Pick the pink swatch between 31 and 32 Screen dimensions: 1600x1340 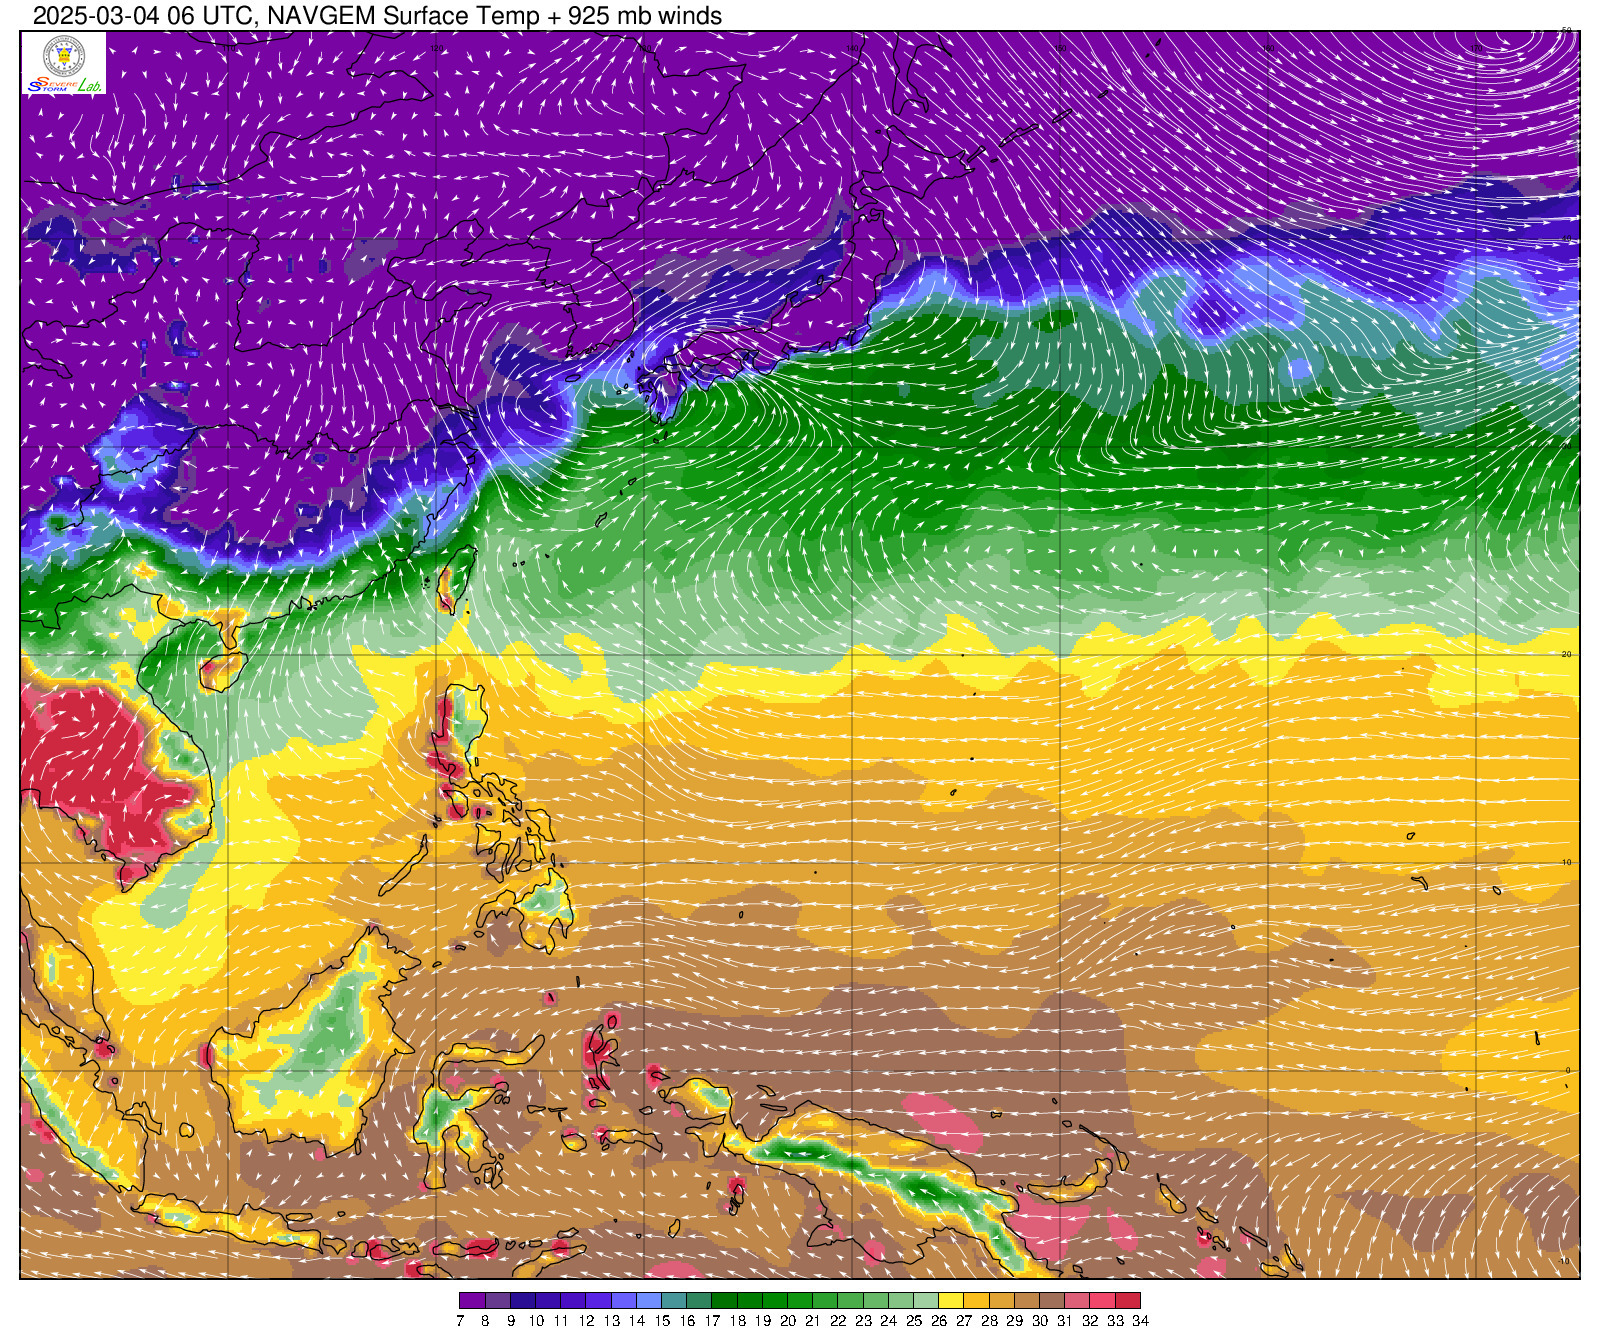click(x=1077, y=1300)
